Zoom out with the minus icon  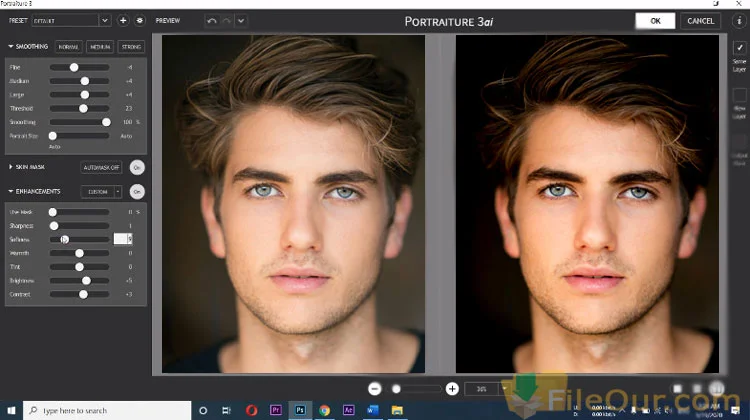pos(375,389)
